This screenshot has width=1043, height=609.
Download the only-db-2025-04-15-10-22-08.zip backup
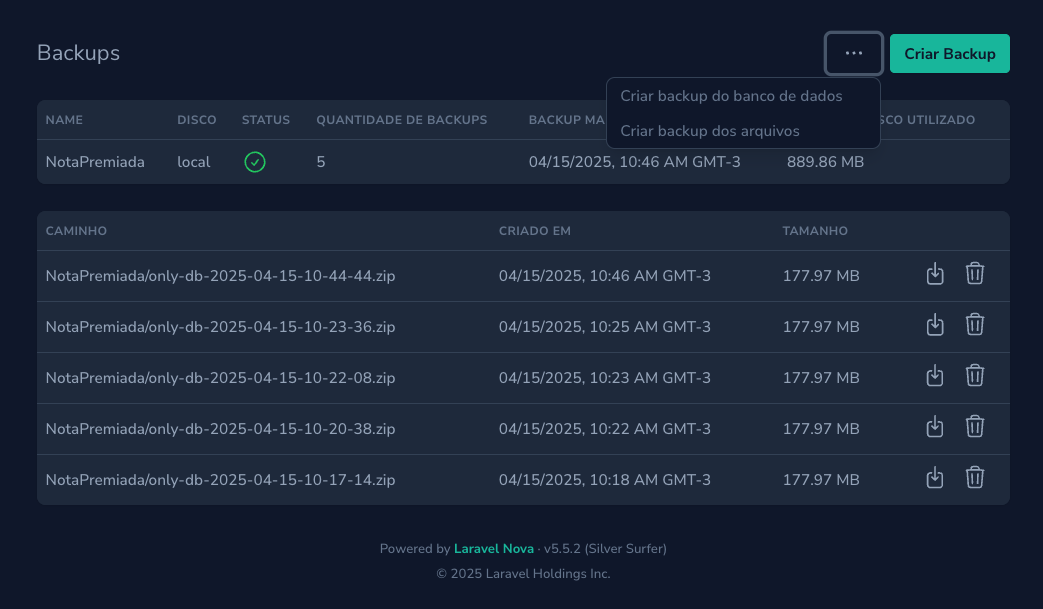coord(935,376)
